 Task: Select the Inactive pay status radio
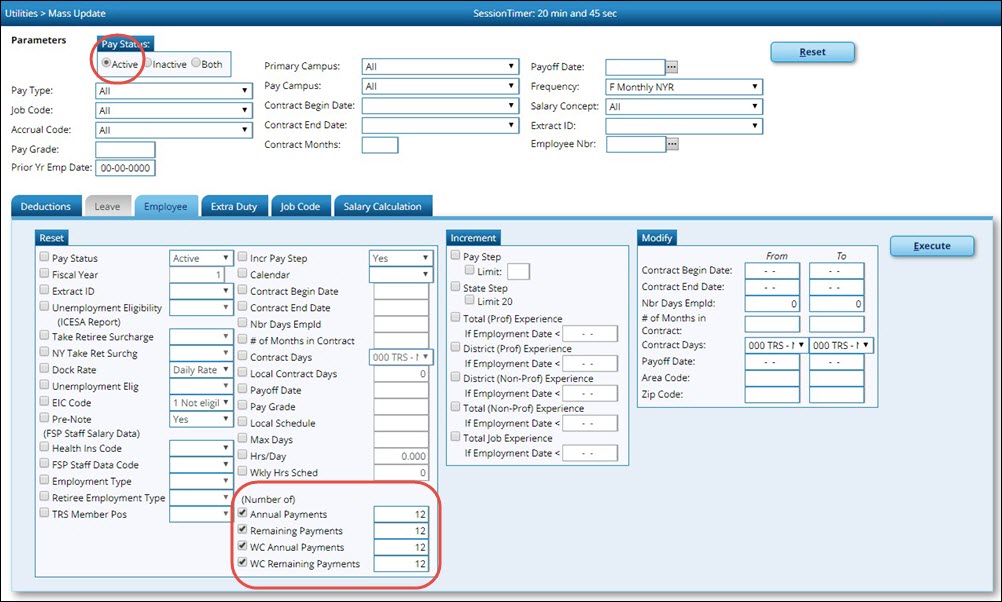tap(148, 64)
